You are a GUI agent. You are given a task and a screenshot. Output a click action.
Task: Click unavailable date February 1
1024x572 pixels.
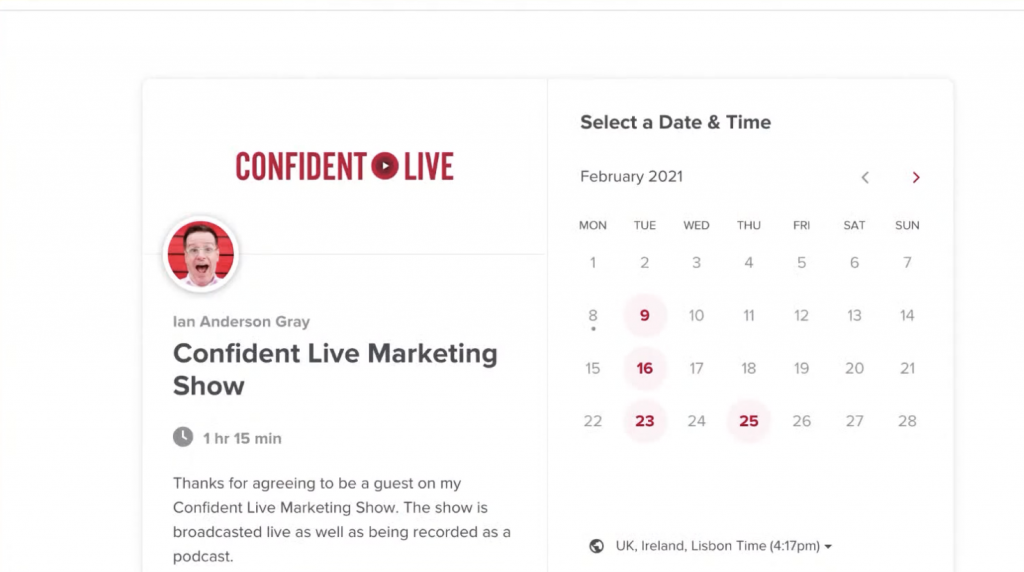[592, 263]
